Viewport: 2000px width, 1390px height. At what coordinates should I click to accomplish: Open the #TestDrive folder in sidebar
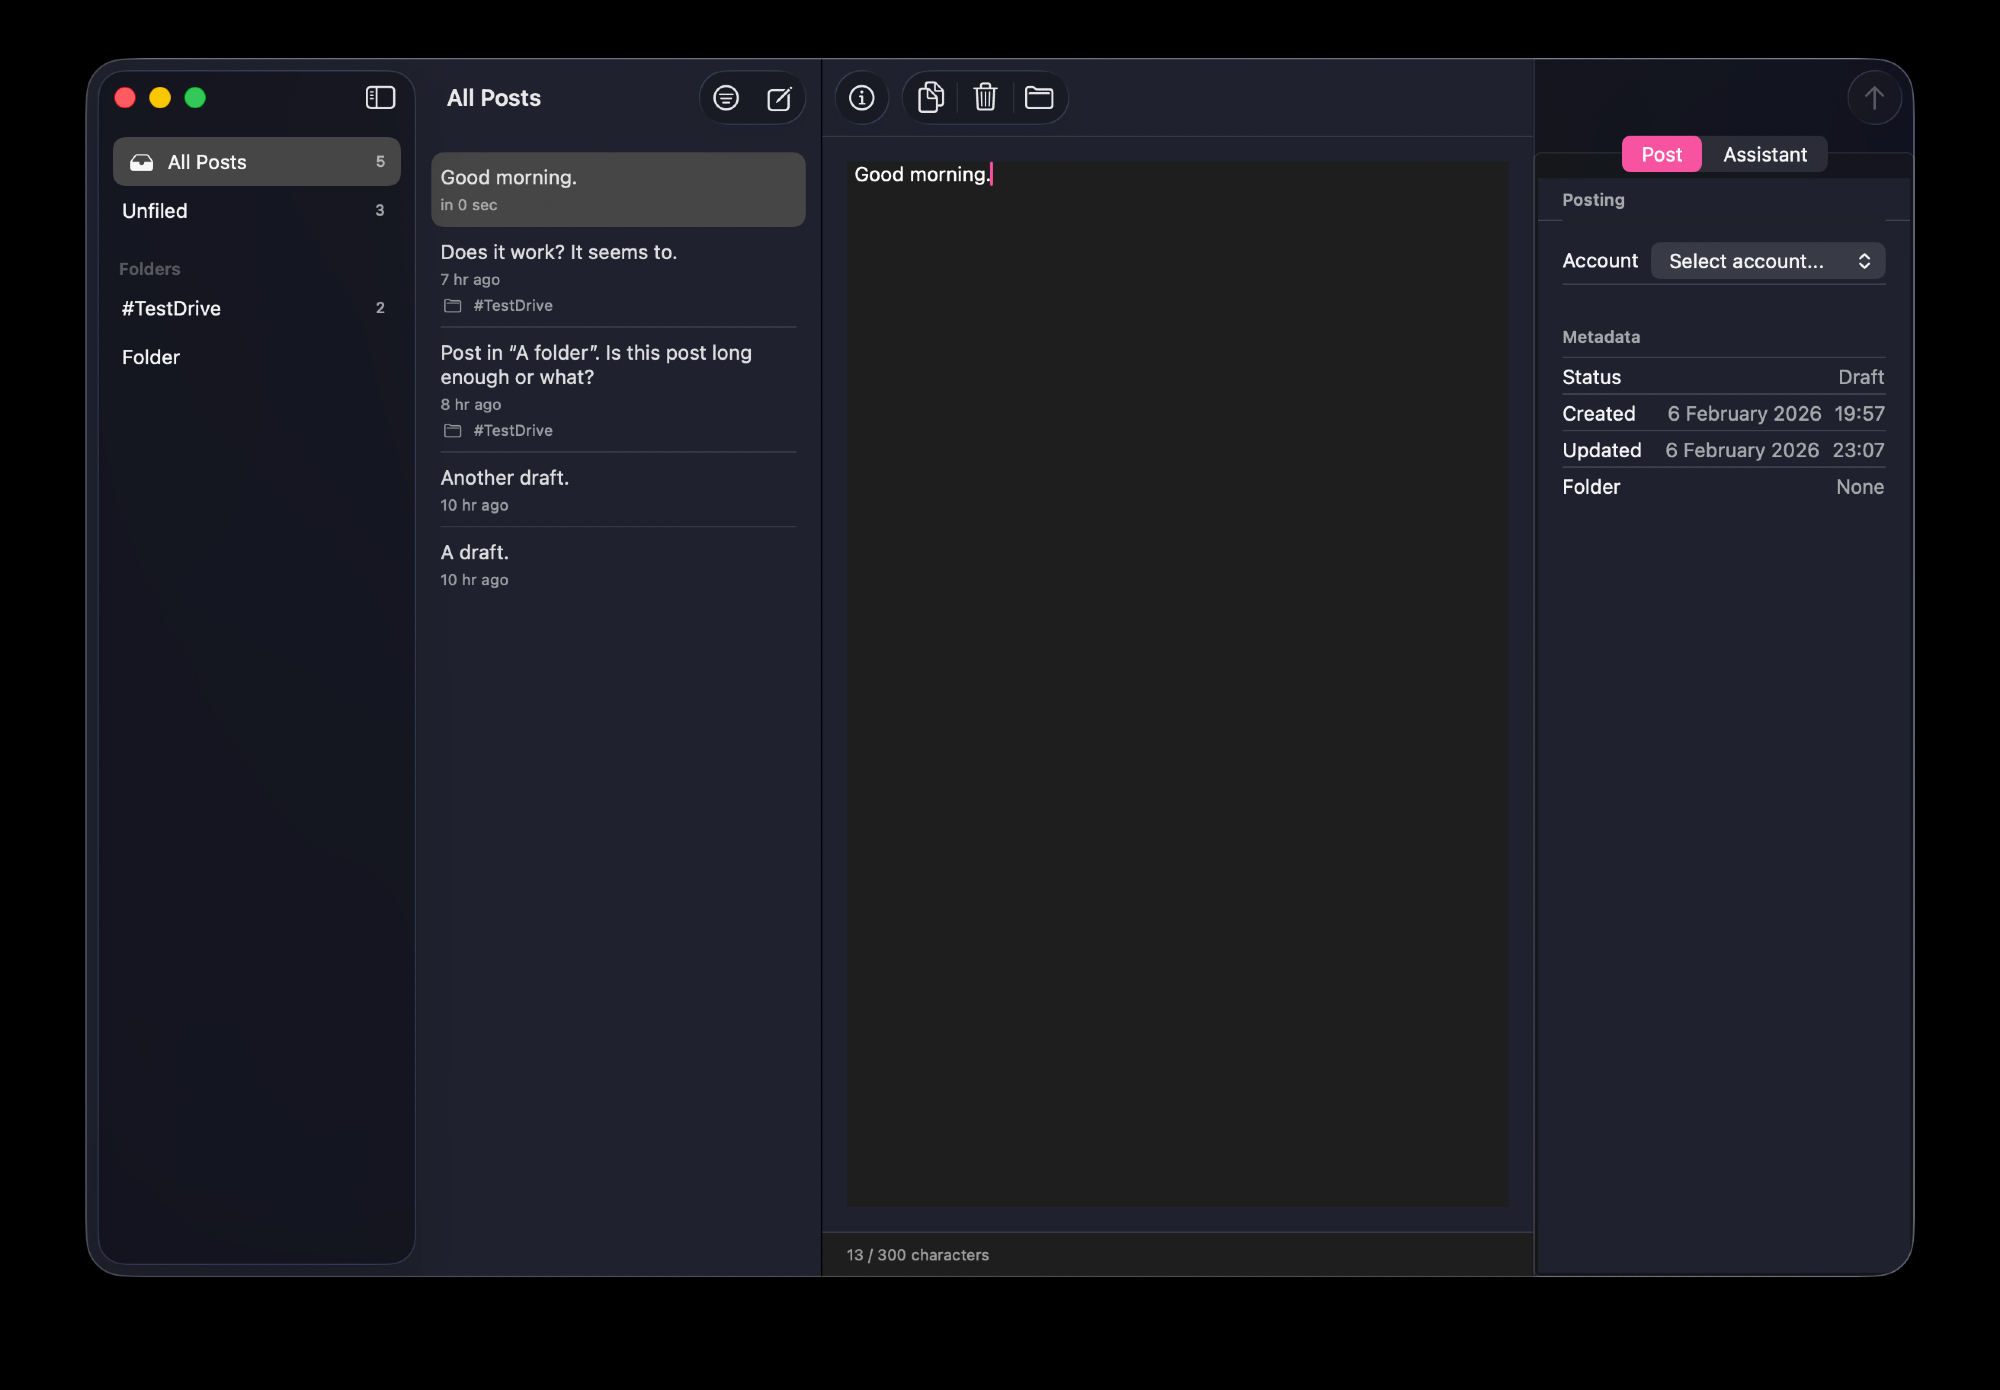(256, 309)
